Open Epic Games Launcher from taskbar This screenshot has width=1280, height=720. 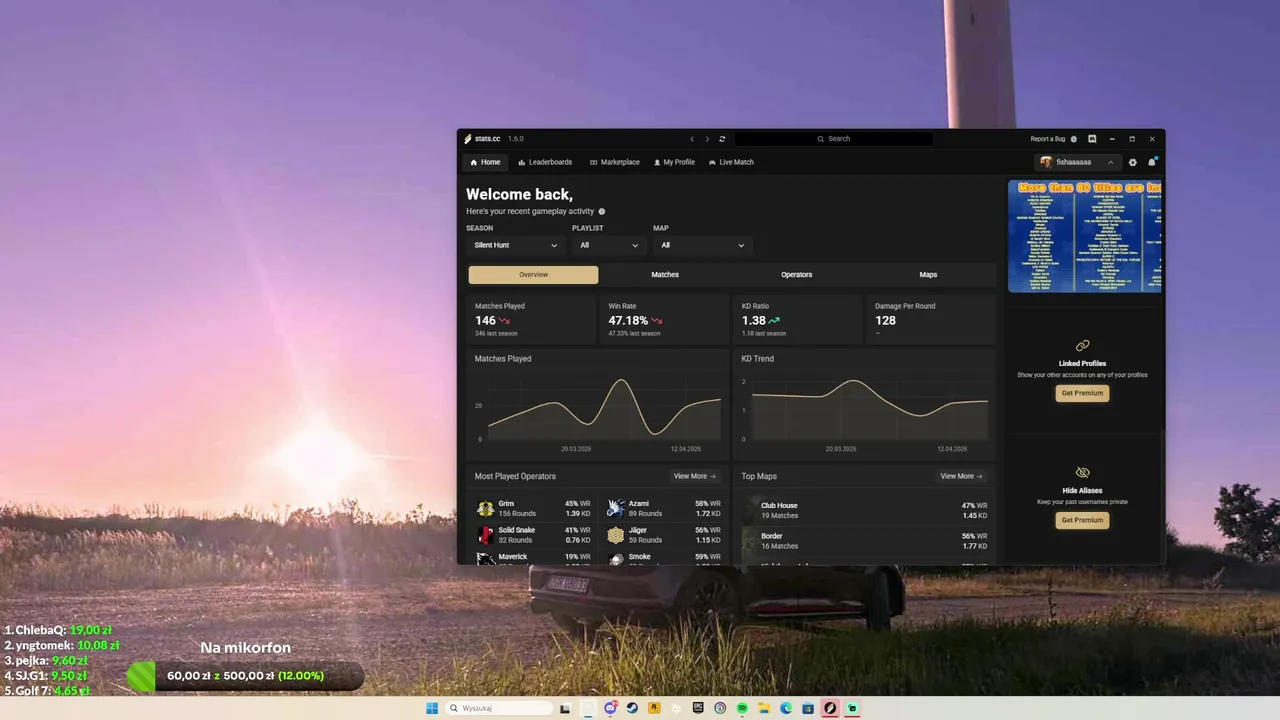pyautogui.click(x=698, y=708)
